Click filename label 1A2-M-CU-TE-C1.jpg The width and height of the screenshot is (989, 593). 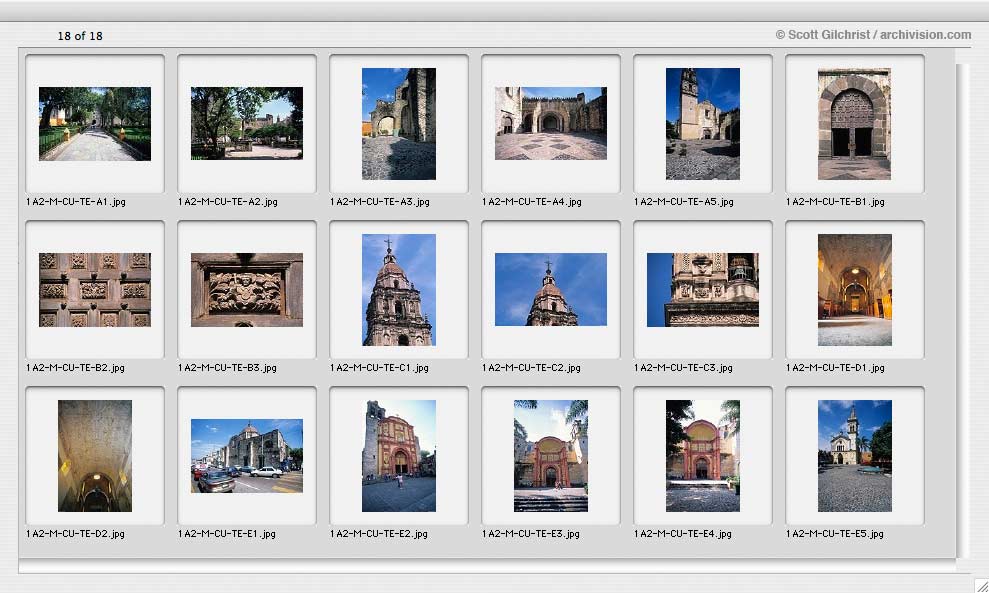click(x=379, y=368)
